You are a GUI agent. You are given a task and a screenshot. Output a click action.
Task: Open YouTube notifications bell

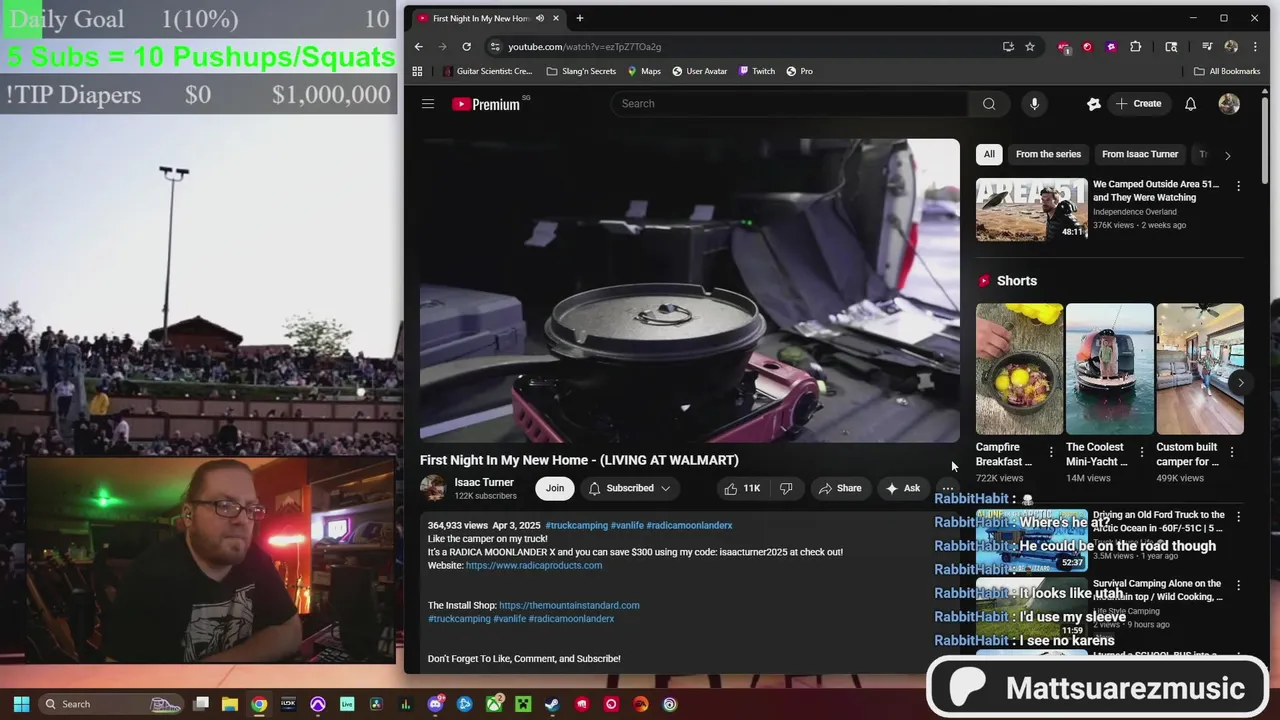coord(1190,104)
